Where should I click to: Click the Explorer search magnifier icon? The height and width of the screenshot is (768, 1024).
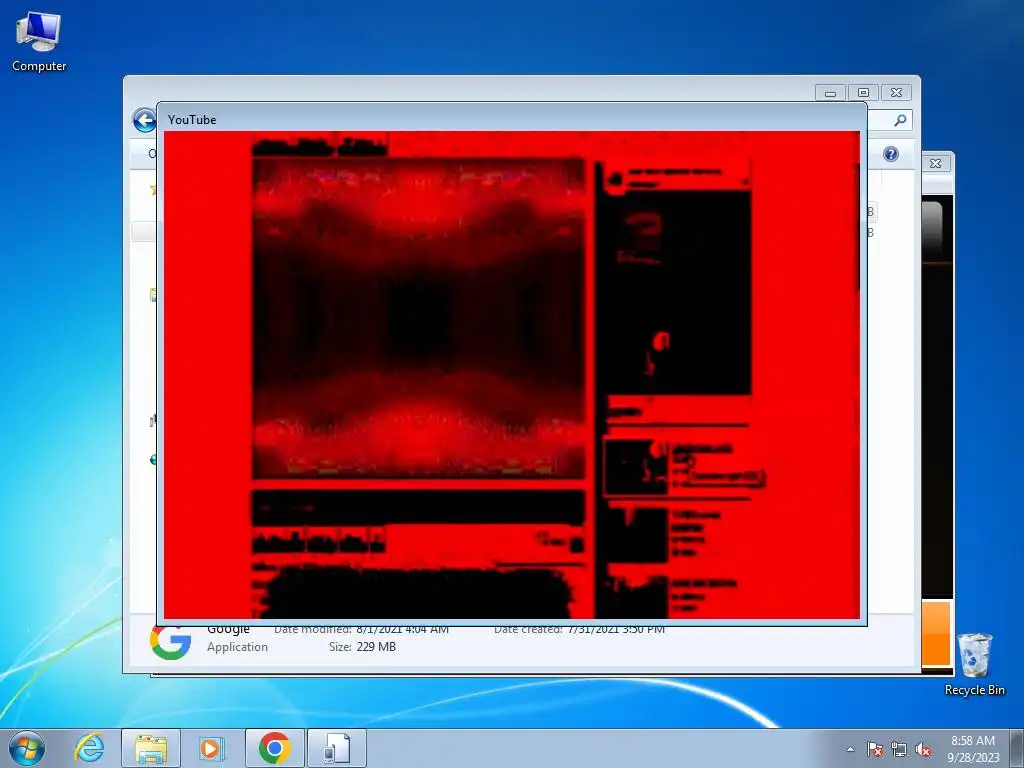pos(900,120)
